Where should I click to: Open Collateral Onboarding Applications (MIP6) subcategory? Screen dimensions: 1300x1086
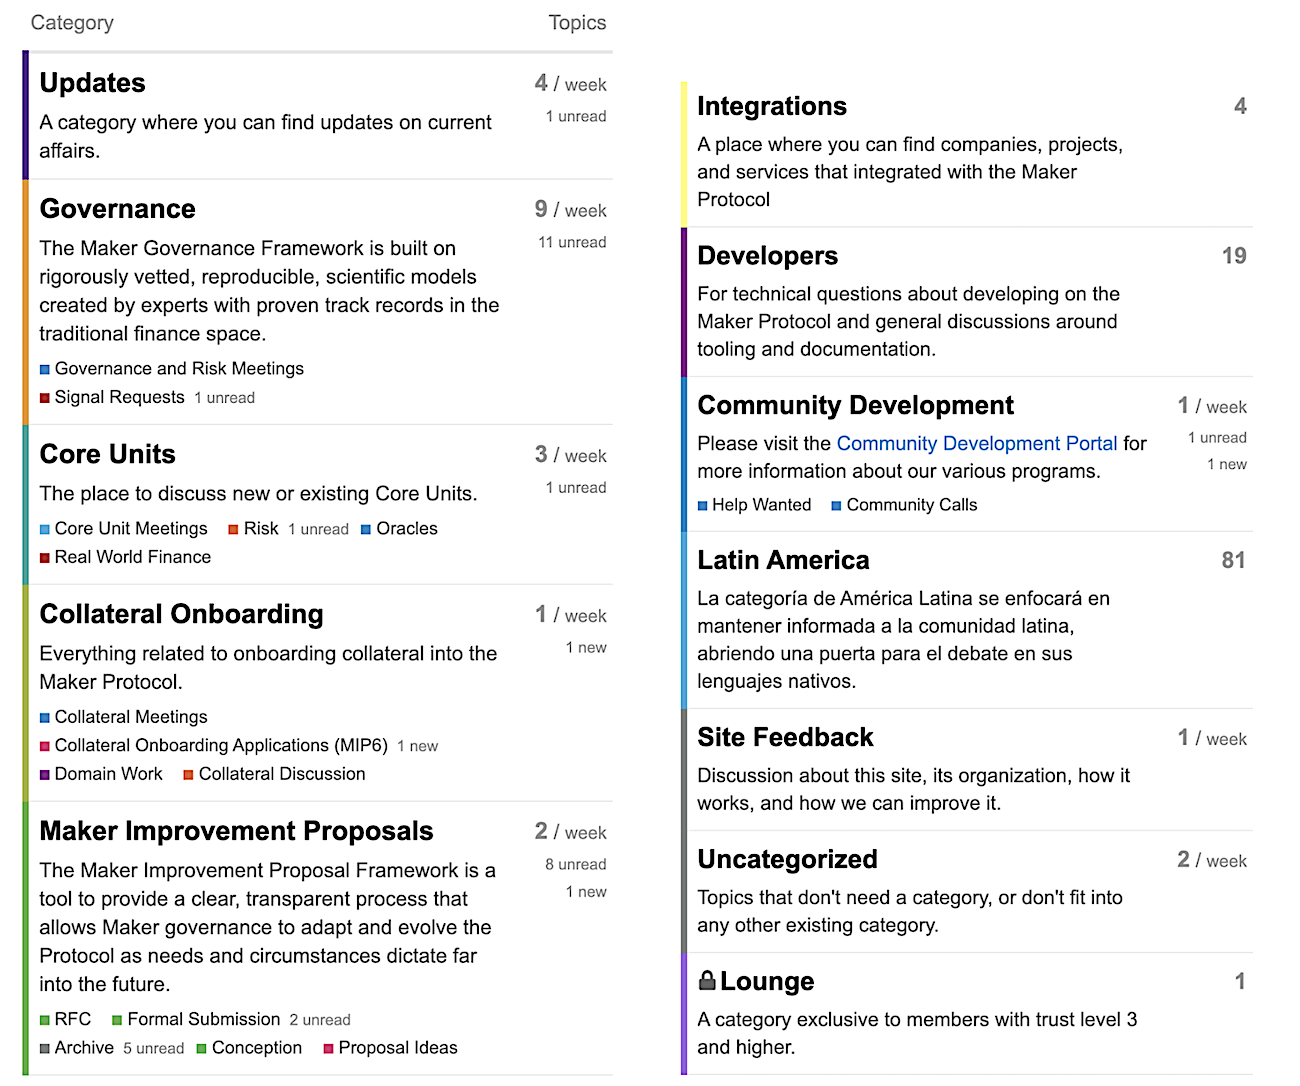(x=221, y=746)
